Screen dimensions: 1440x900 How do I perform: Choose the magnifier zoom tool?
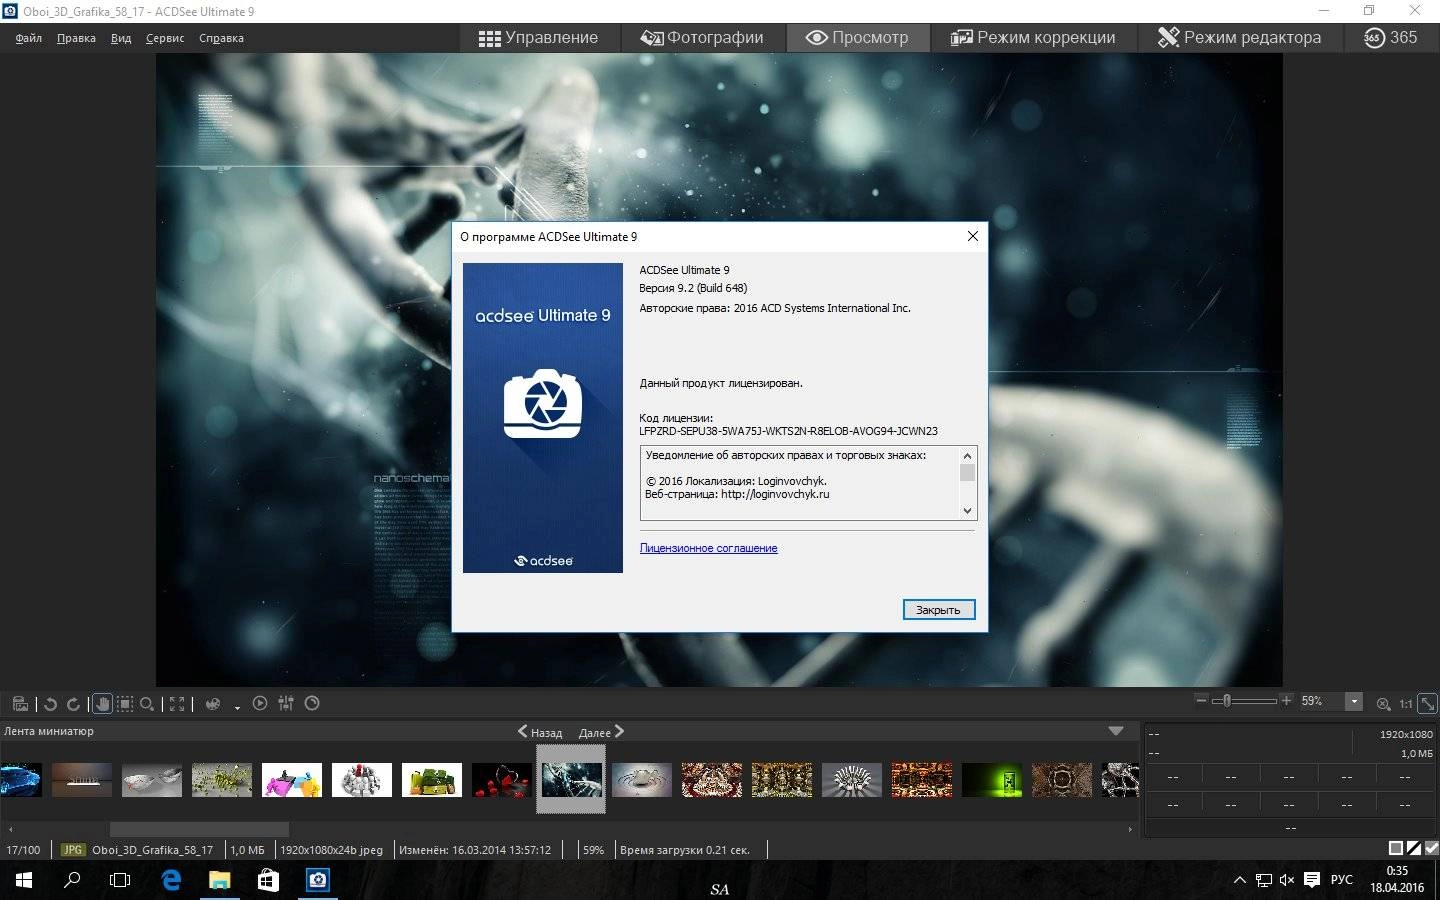point(147,704)
